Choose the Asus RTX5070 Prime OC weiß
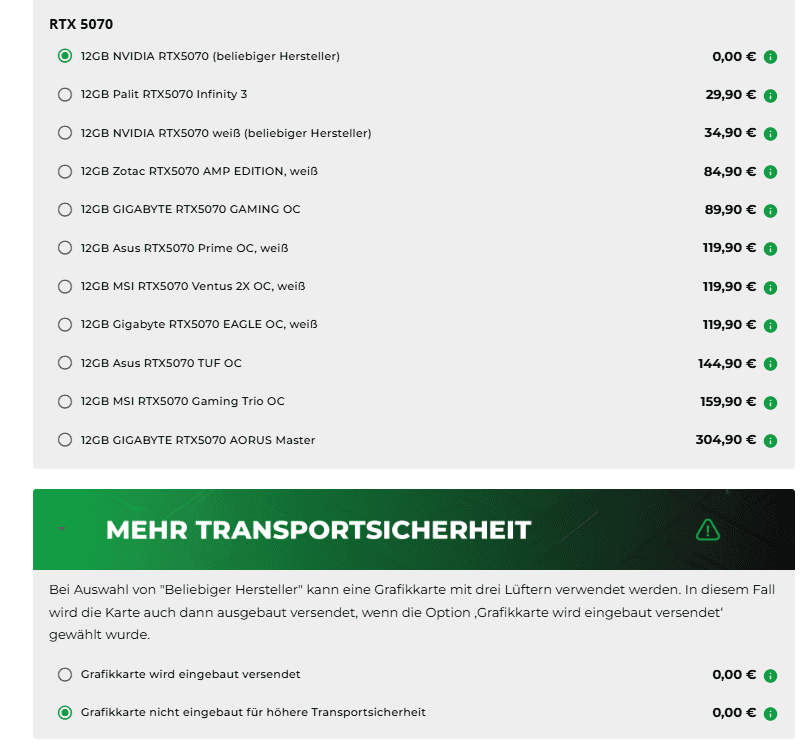The width and height of the screenshot is (804, 755). click(65, 248)
